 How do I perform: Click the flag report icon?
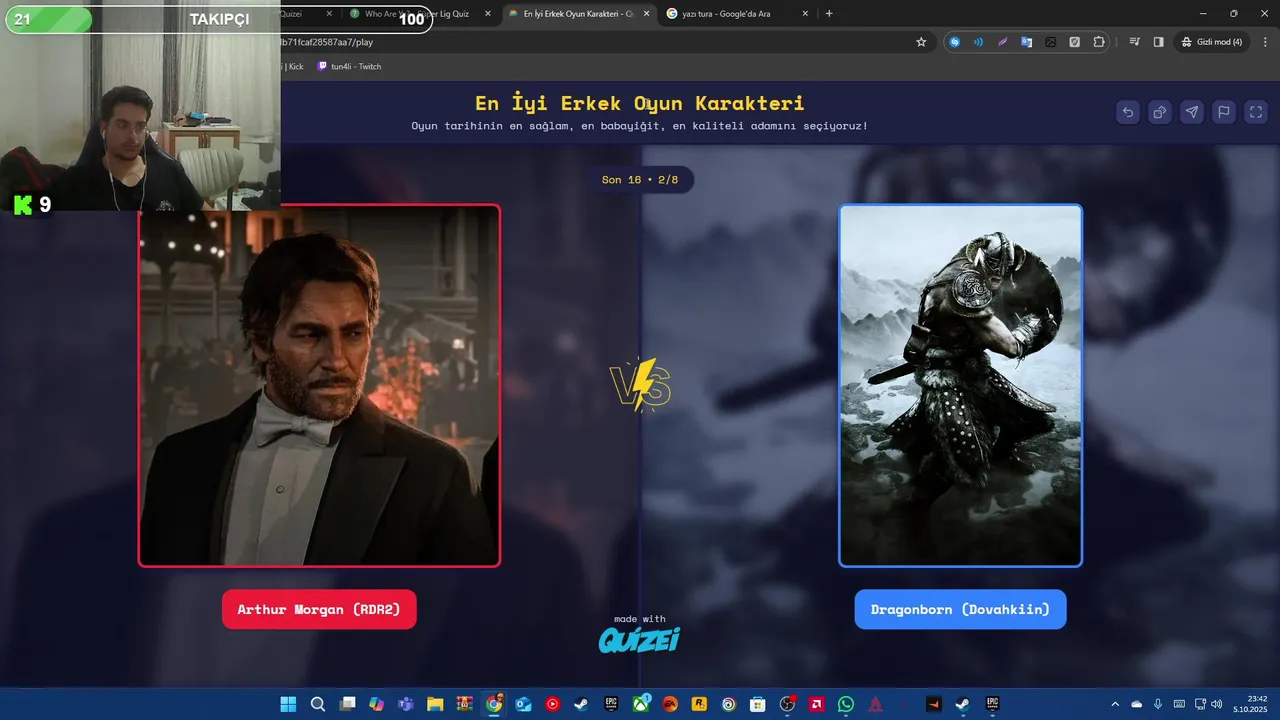1224,112
